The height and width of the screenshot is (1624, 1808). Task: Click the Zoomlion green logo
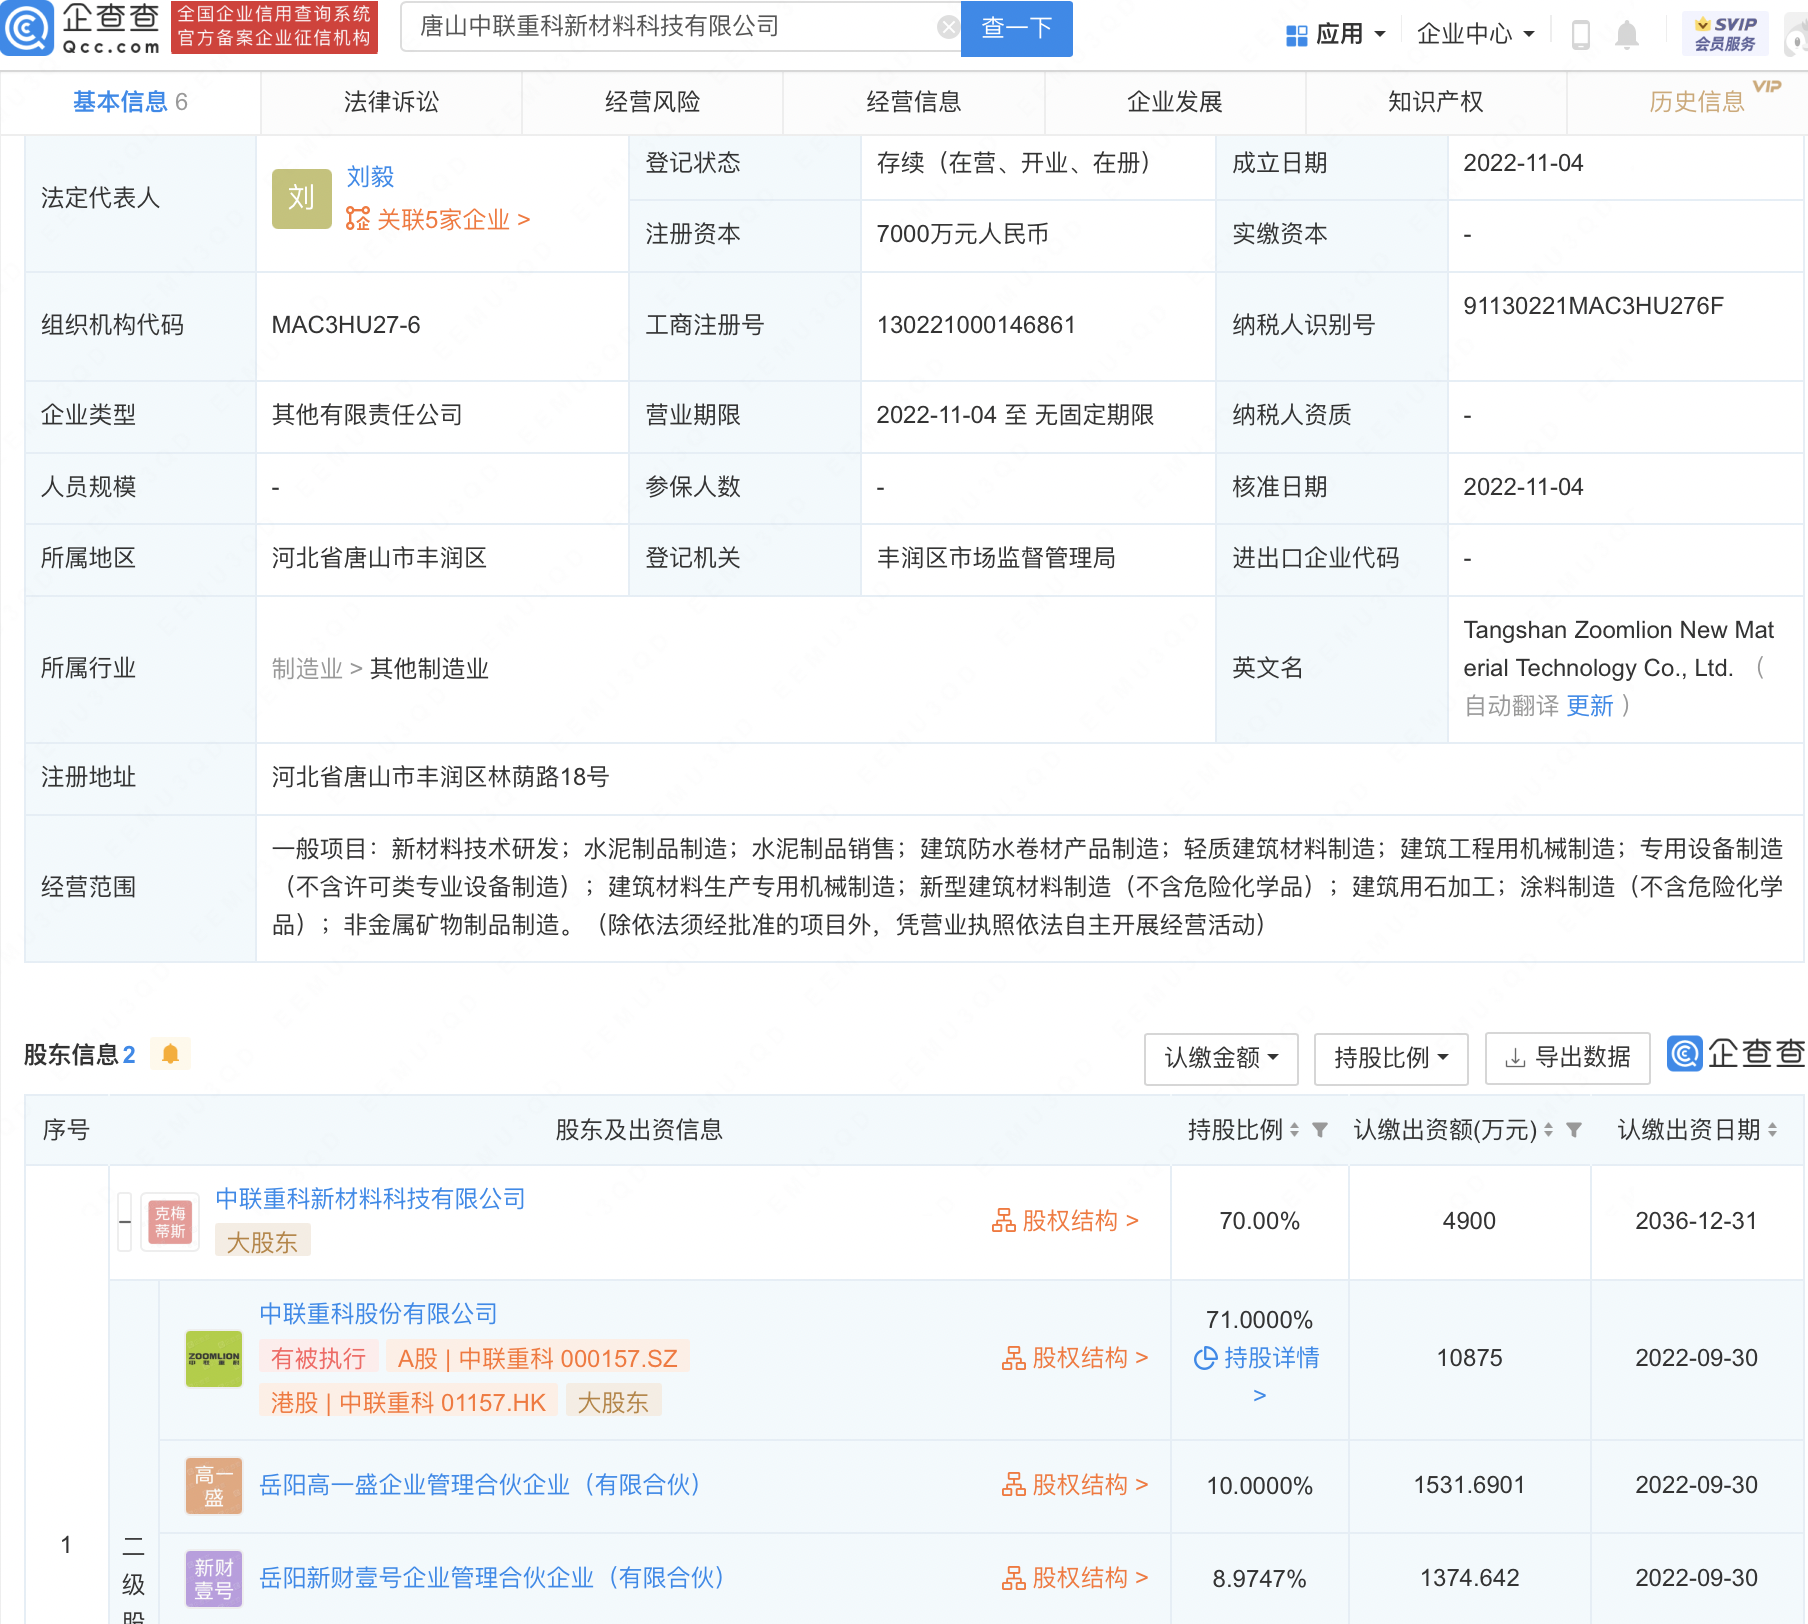click(x=214, y=1358)
